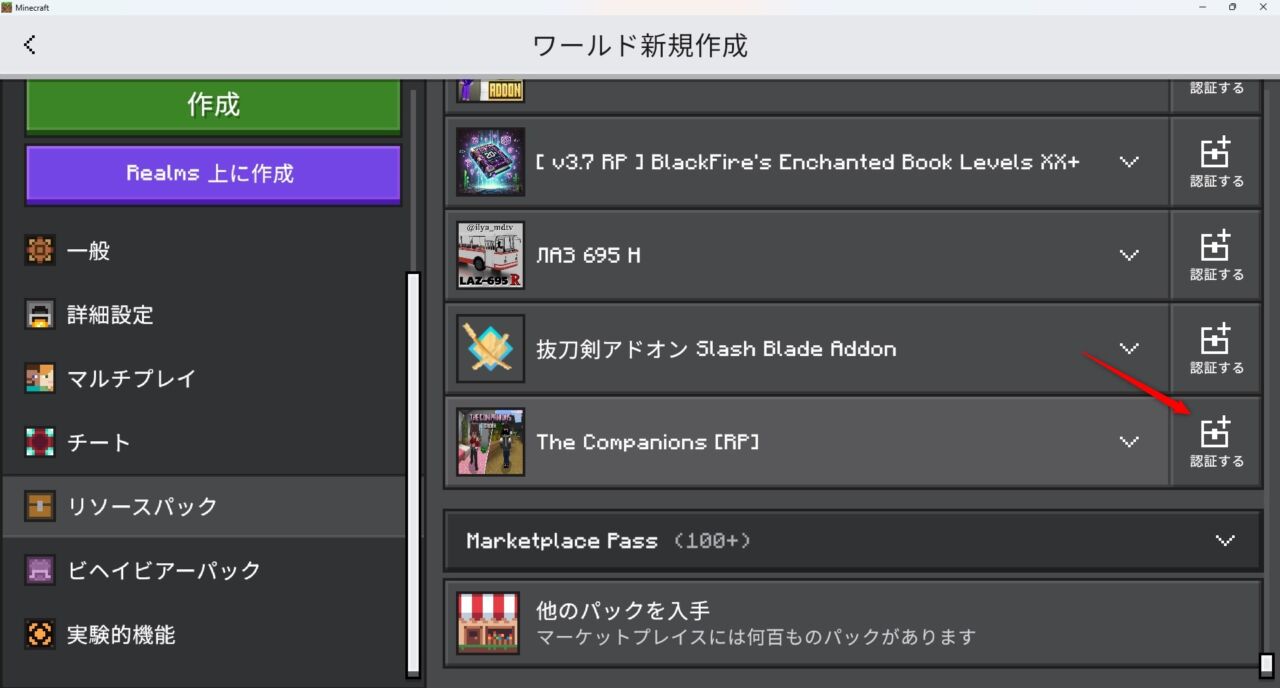The height and width of the screenshot is (688, 1280).
Task: Click the ワールド新規作成 title text
Action: tap(640, 45)
